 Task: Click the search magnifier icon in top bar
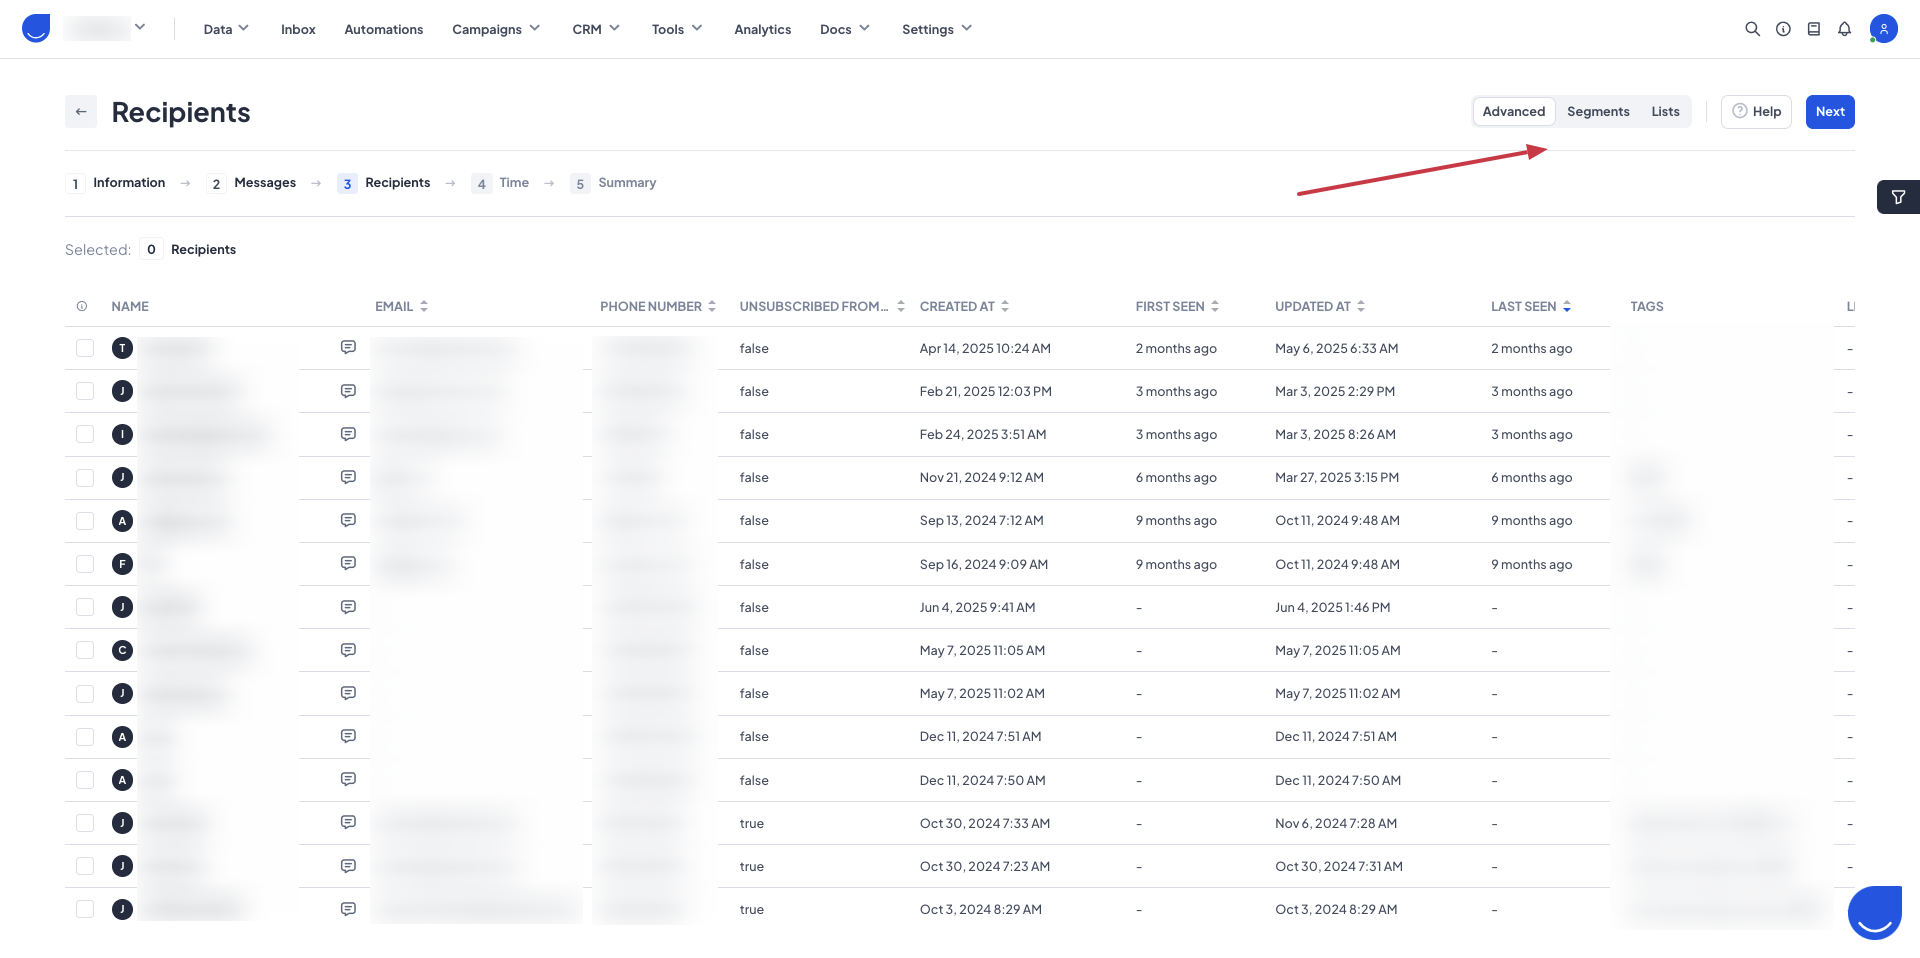[x=1752, y=29]
